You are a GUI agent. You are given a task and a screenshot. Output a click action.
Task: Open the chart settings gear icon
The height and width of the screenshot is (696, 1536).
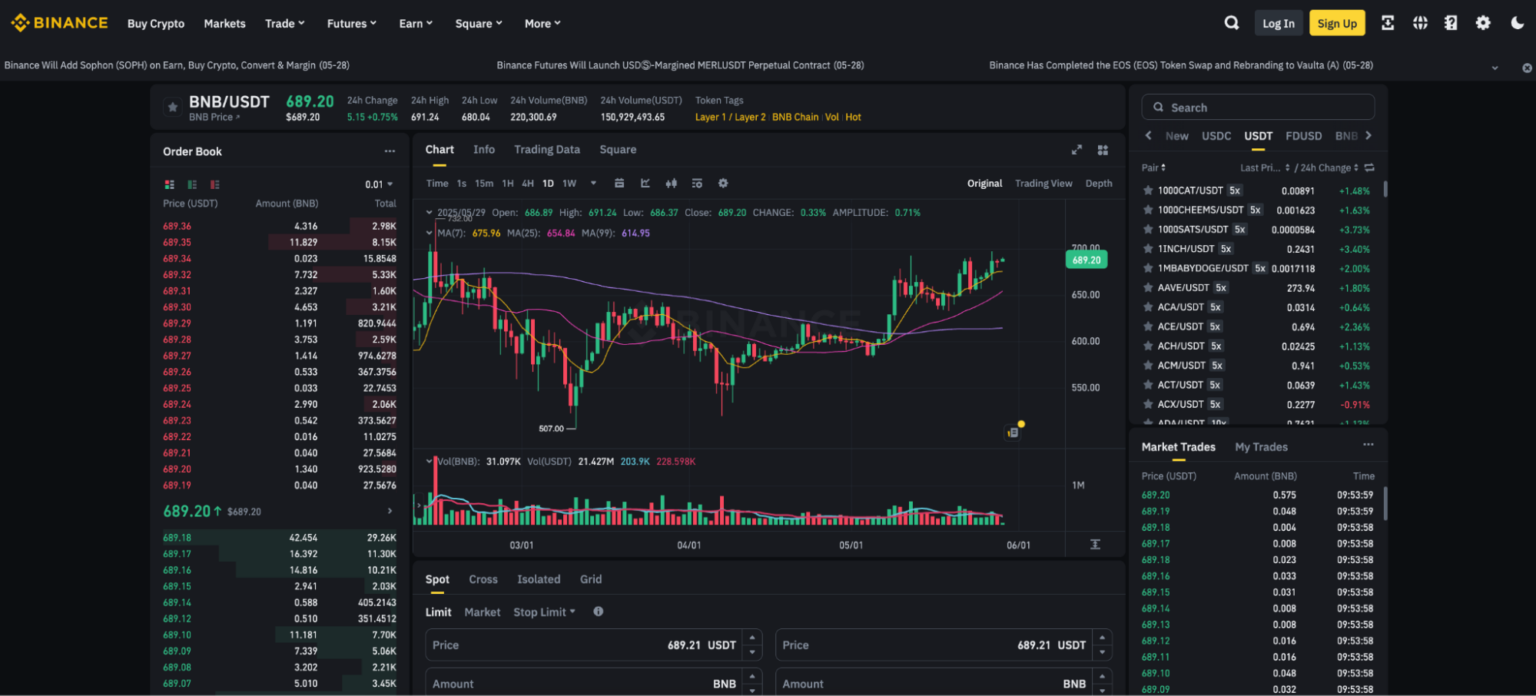pos(722,183)
